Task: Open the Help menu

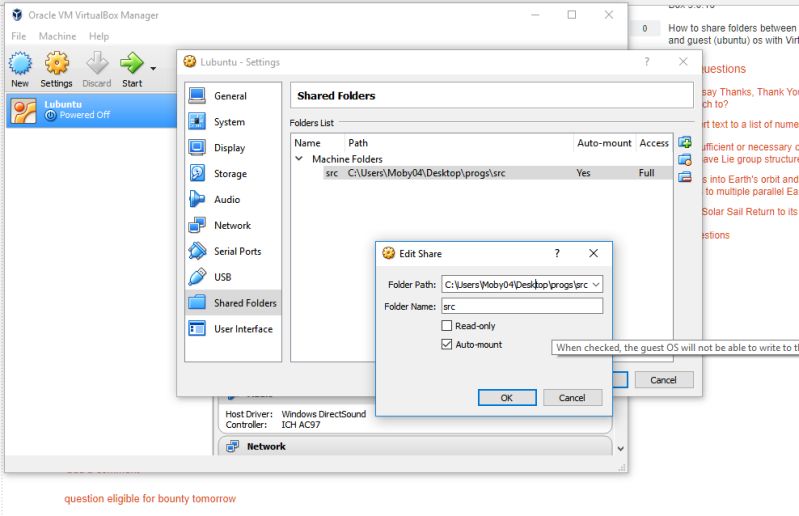Action: click(99, 36)
